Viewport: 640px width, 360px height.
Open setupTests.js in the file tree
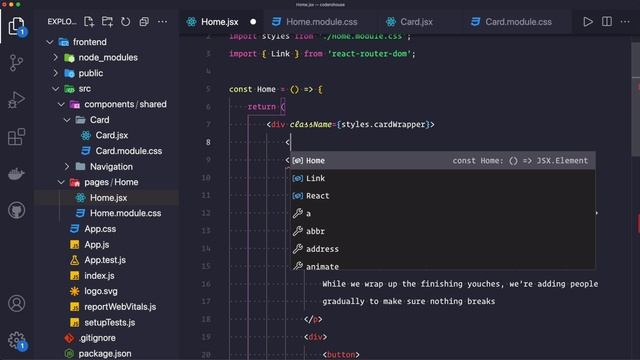[109, 322]
